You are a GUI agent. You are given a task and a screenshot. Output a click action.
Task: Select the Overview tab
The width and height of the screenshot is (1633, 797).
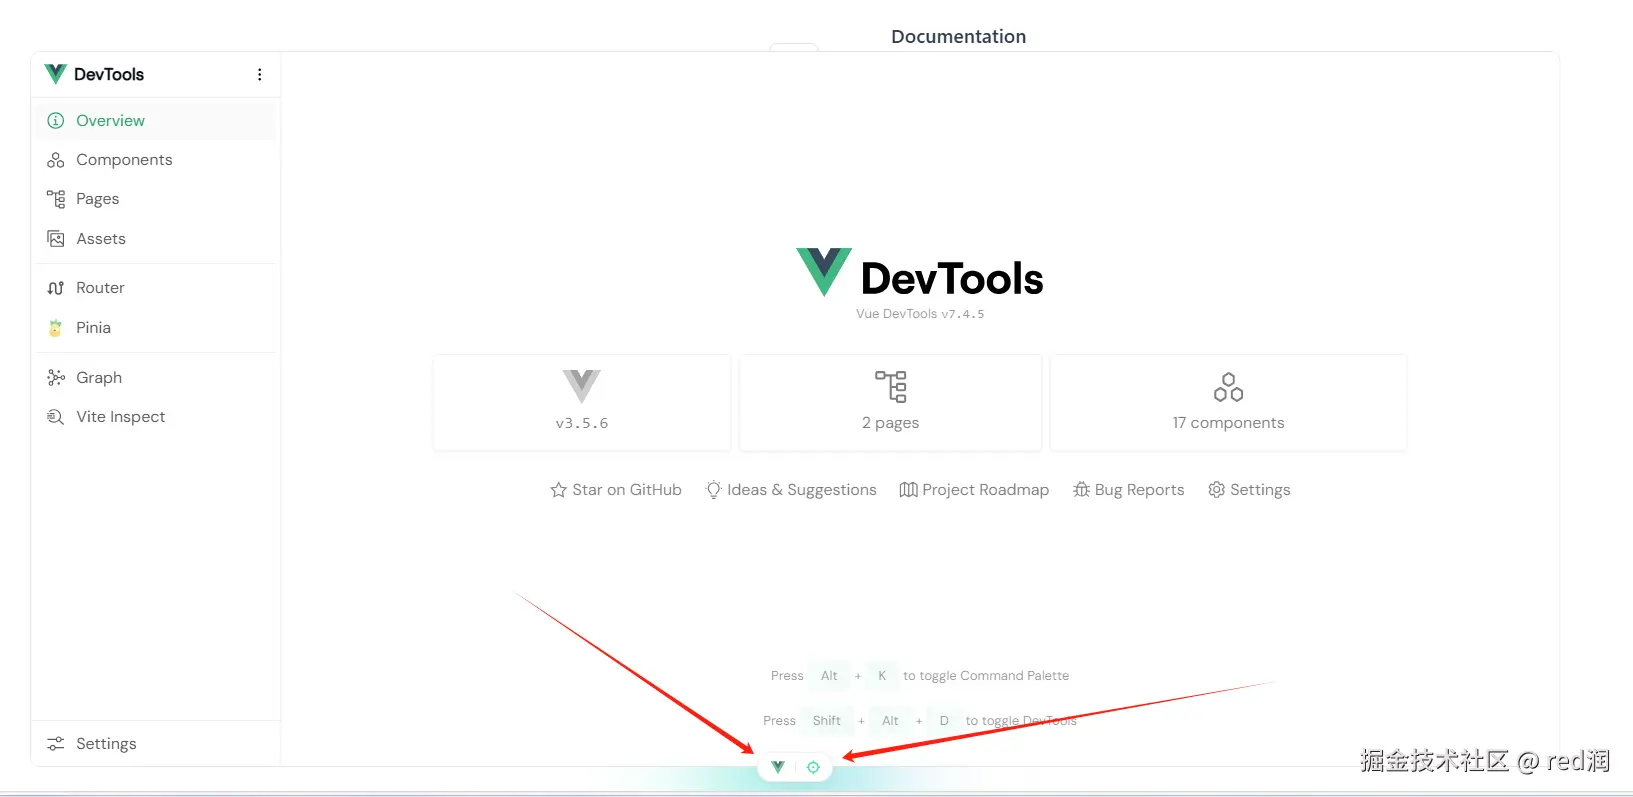click(x=156, y=121)
